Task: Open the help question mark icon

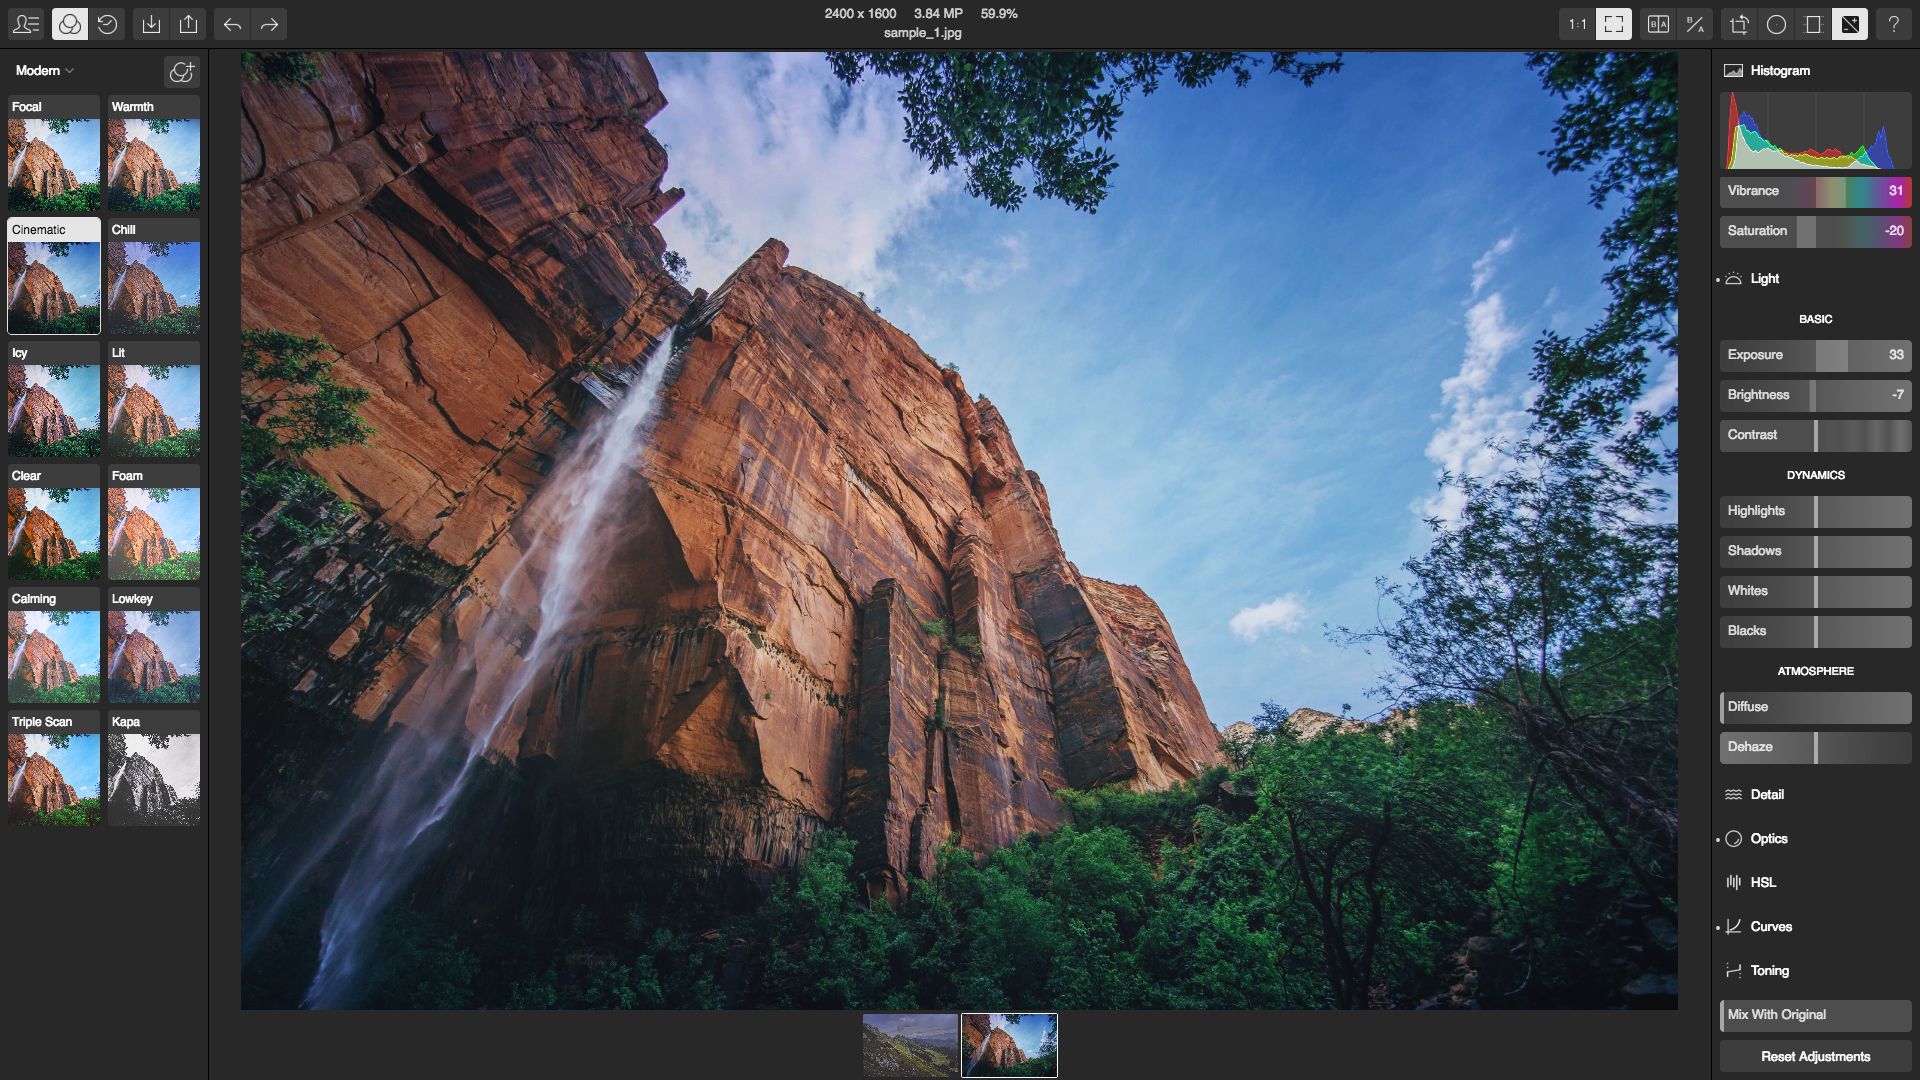Action: (x=1893, y=24)
